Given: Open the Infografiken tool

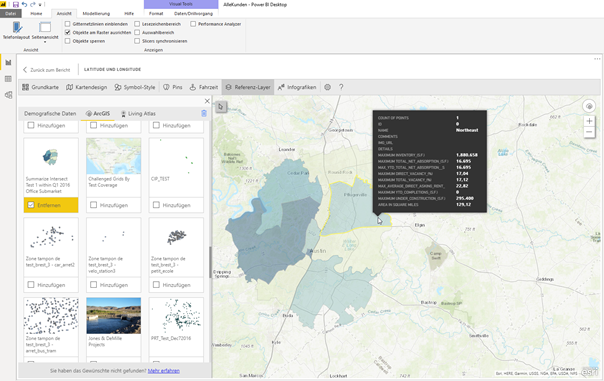Looking at the screenshot, I should pos(297,87).
